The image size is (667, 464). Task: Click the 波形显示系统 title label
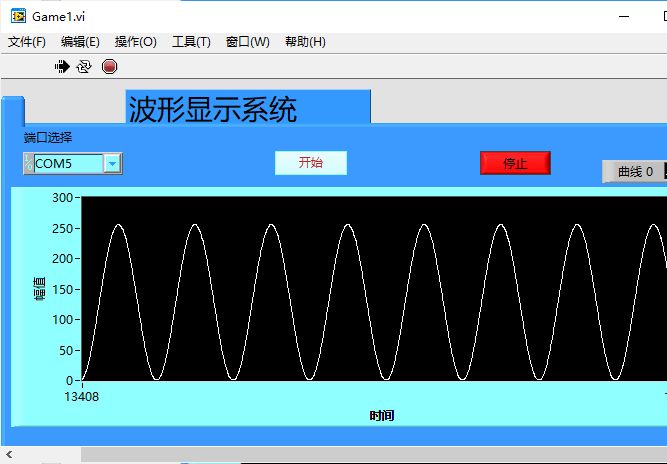[213, 109]
